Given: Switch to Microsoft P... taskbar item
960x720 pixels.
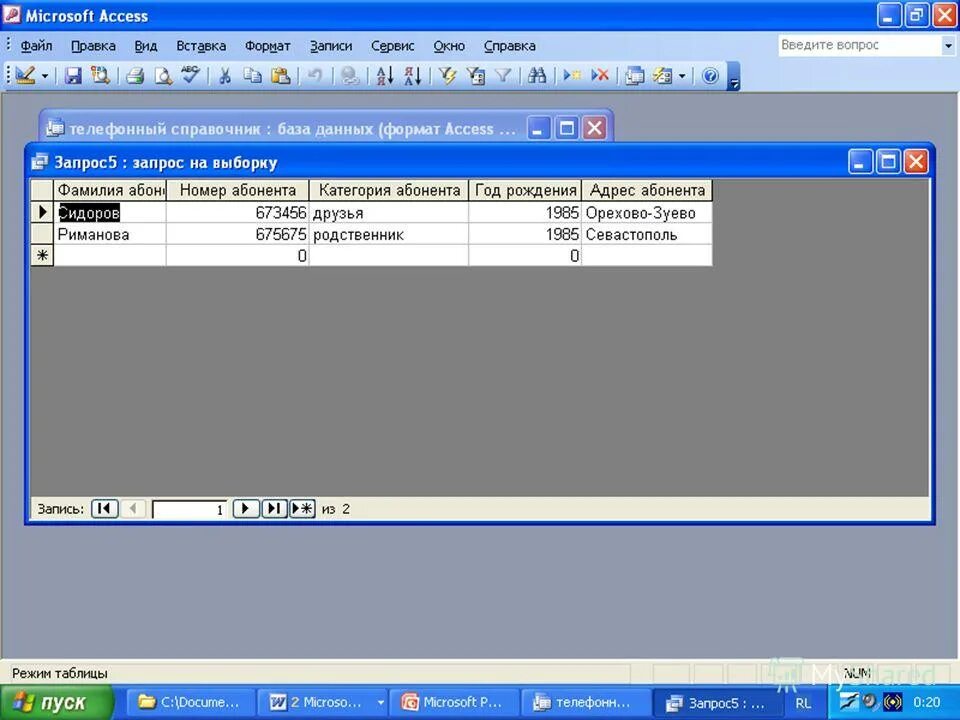Looking at the screenshot, I should (x=455, y=702).
